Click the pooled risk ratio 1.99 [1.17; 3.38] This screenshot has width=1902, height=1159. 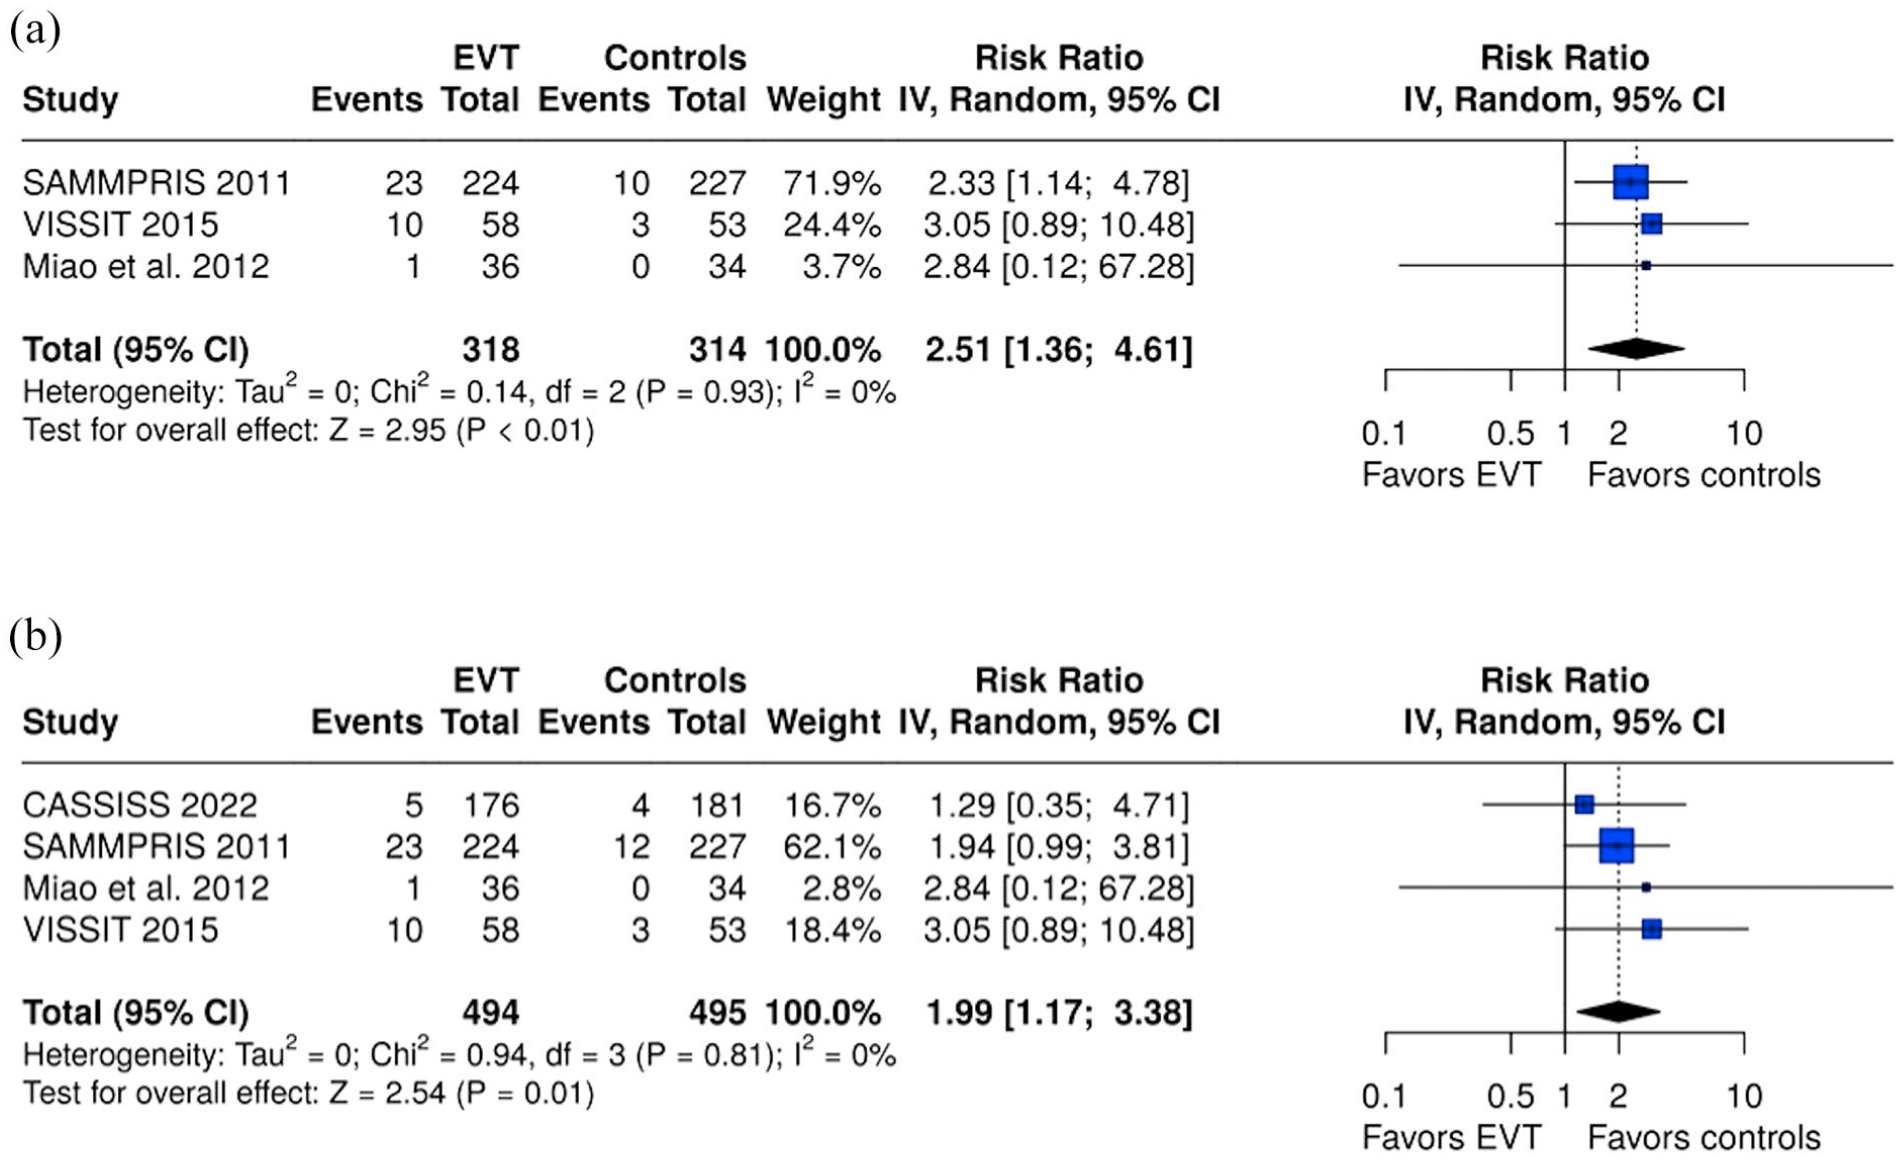(x=1059, y=1012)
